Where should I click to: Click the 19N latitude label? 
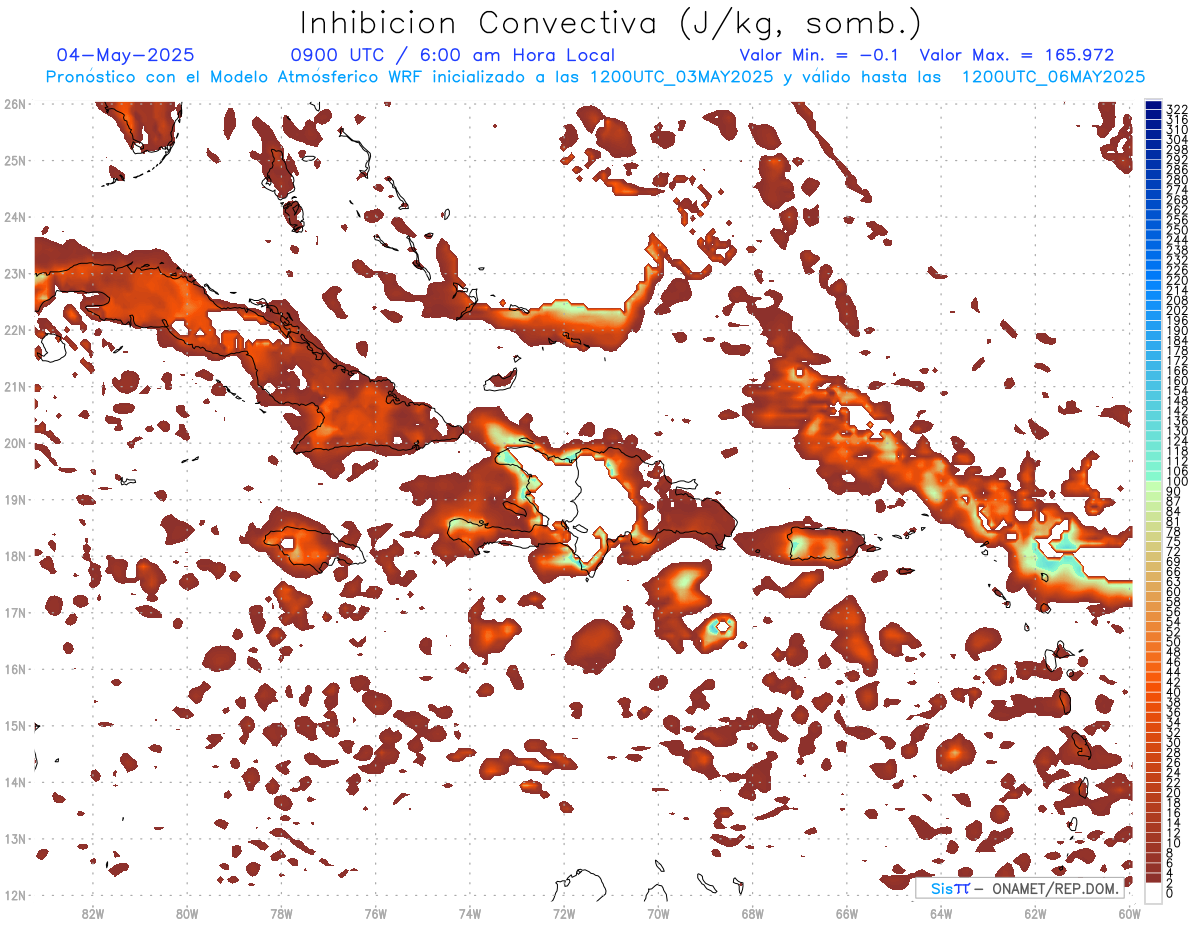click(14, 499)
